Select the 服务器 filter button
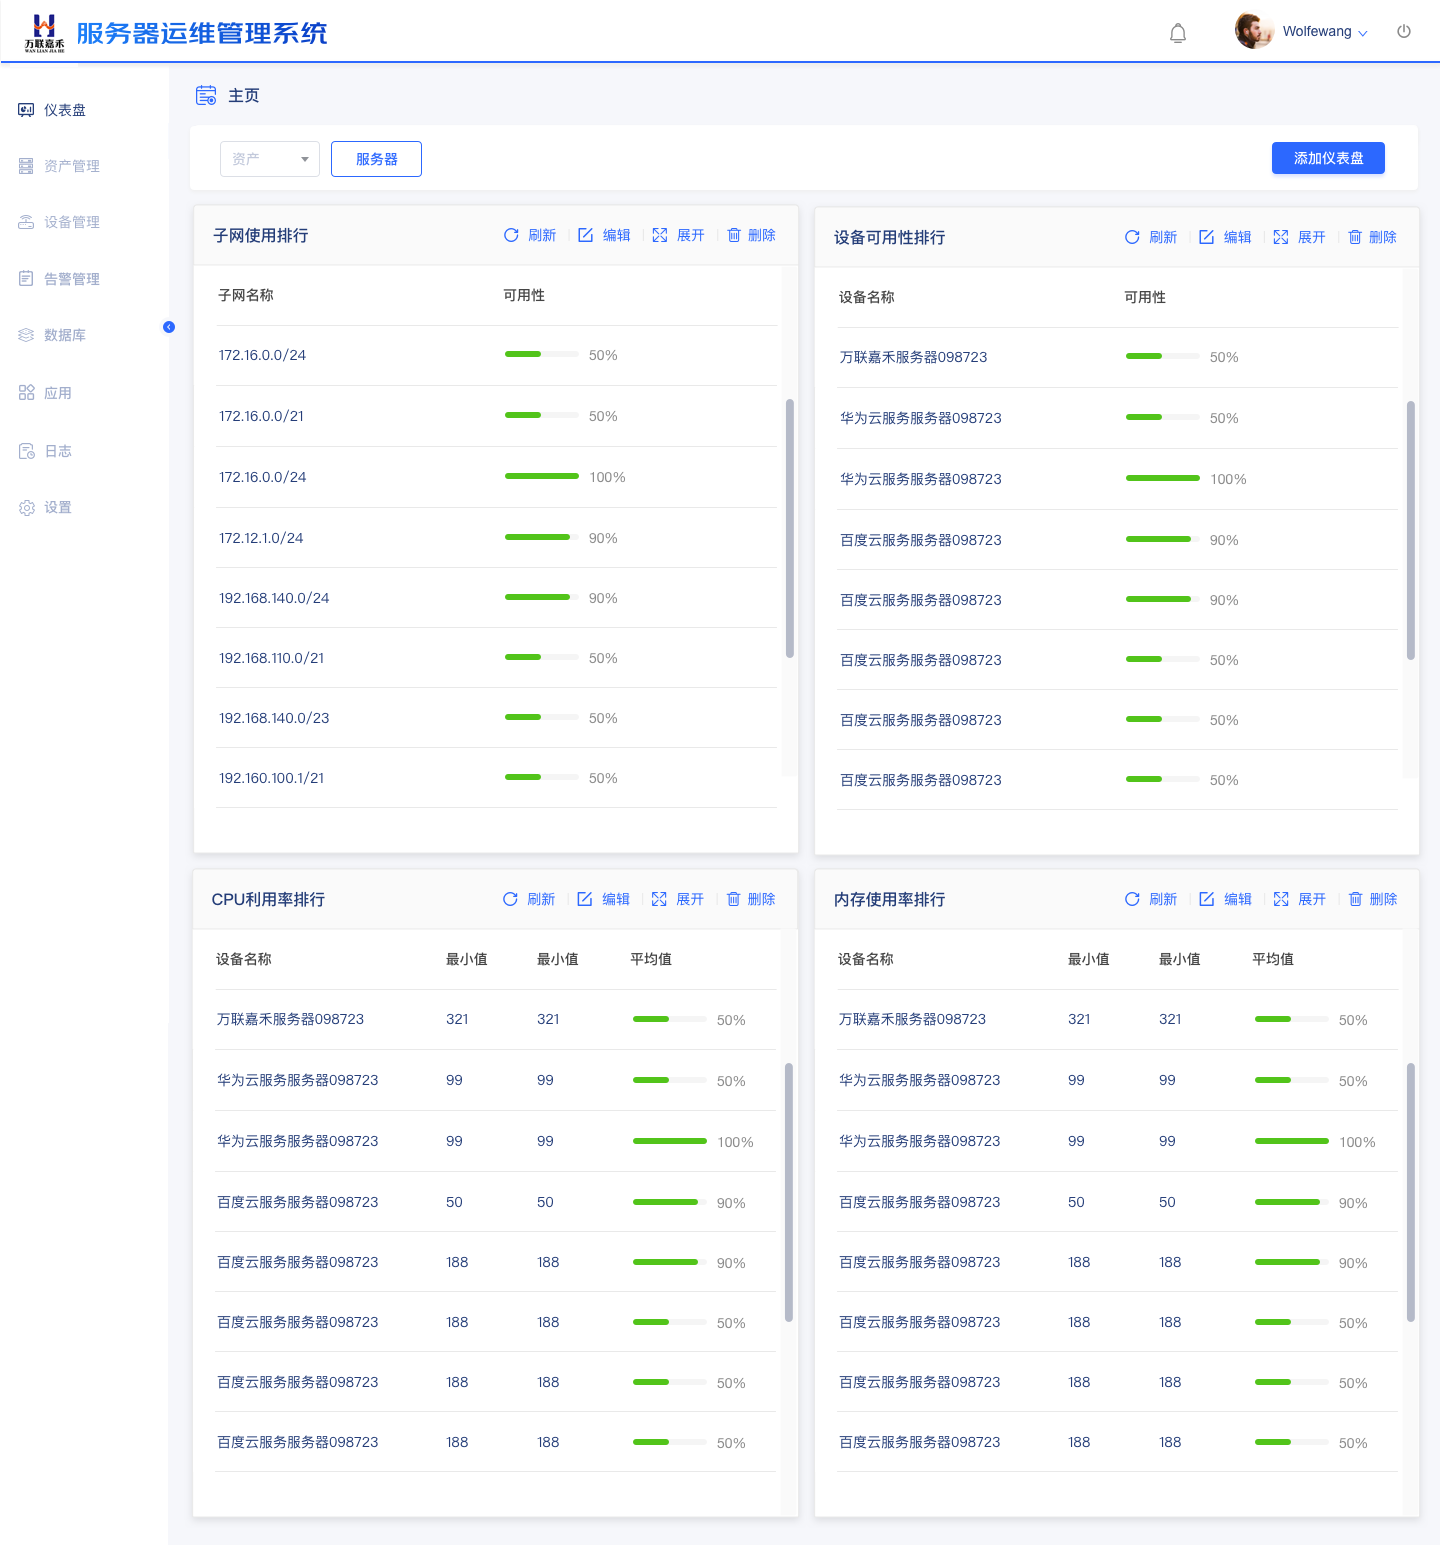 [x=376, y=159]
